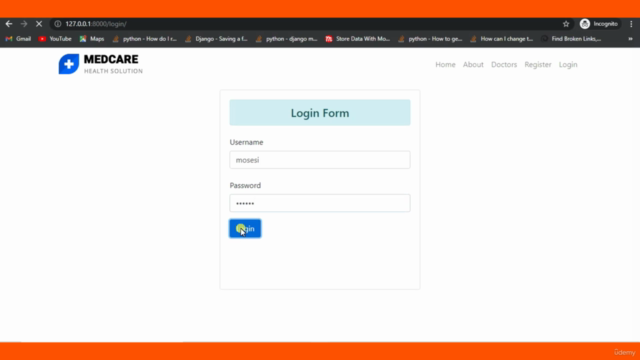
Task: Open 'Store Data With Mo...' bookmark
Action: (x=358, y=39)
